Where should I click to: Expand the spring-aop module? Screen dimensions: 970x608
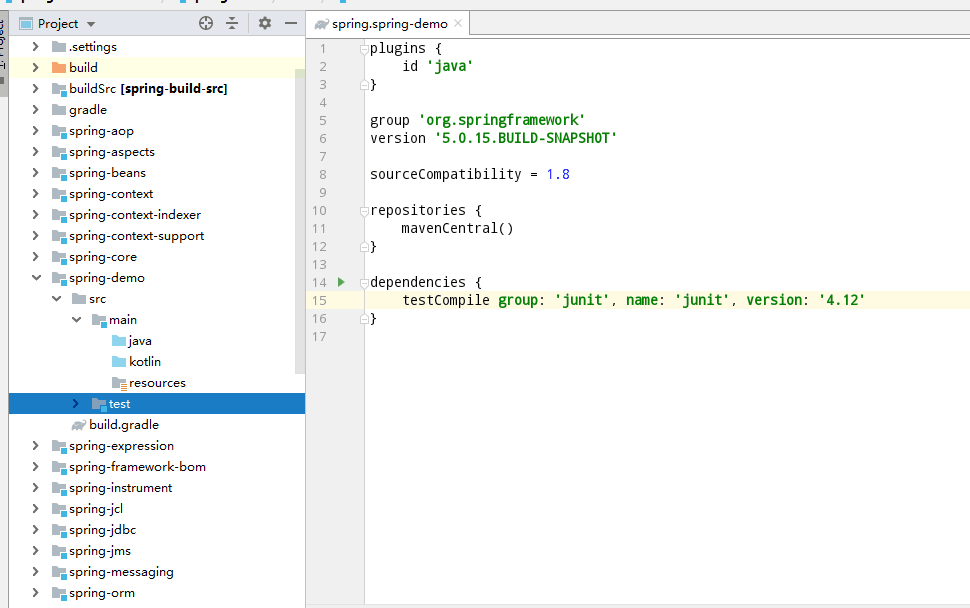pyautogui.click(x=35, y=131)
